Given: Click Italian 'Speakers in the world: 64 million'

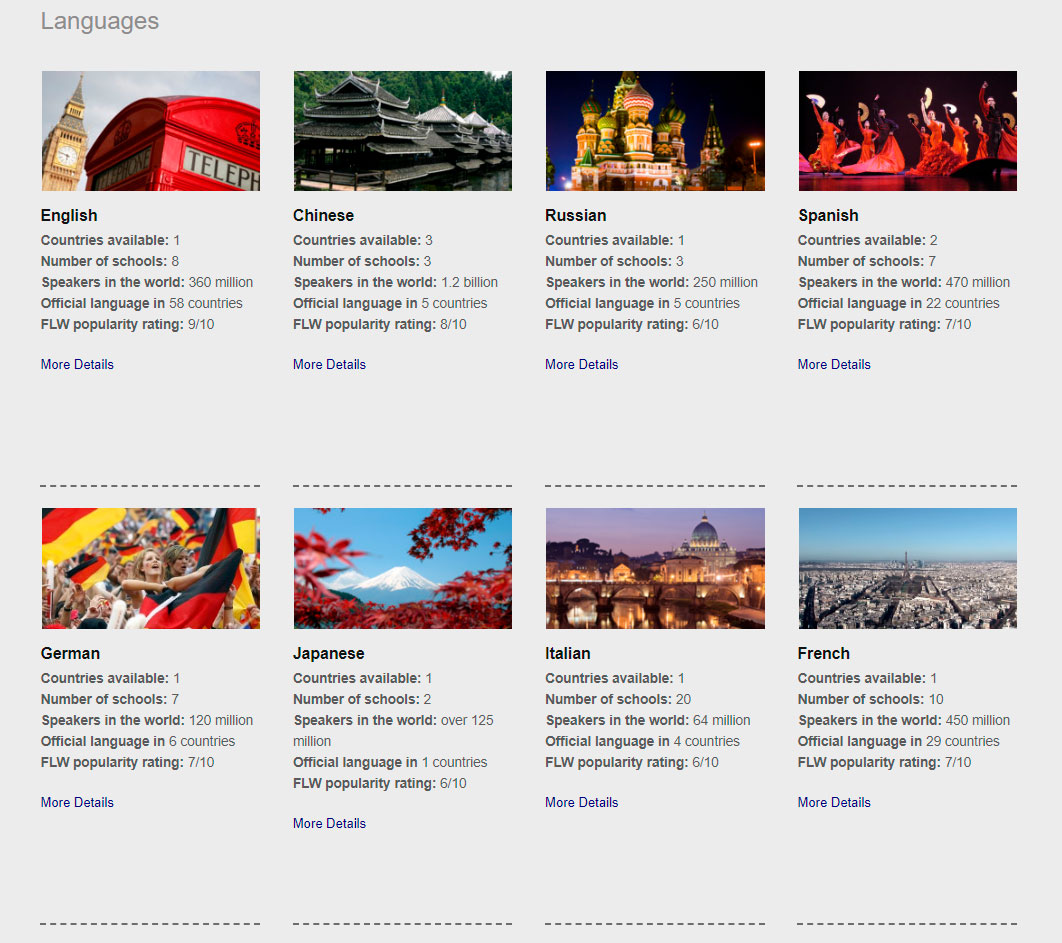Looking at the screenshot, I should coord(648,720).
